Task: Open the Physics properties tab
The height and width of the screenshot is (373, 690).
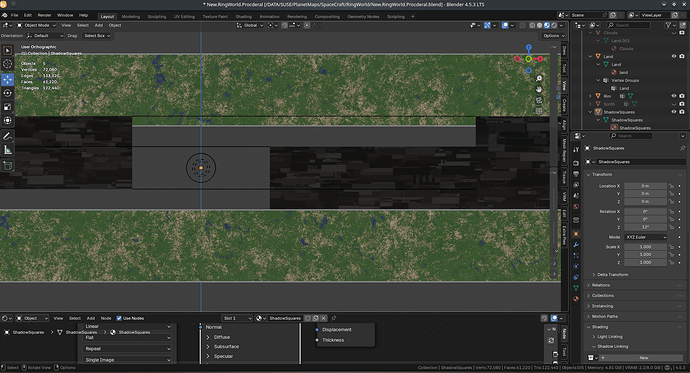Action: click(576, 266)
